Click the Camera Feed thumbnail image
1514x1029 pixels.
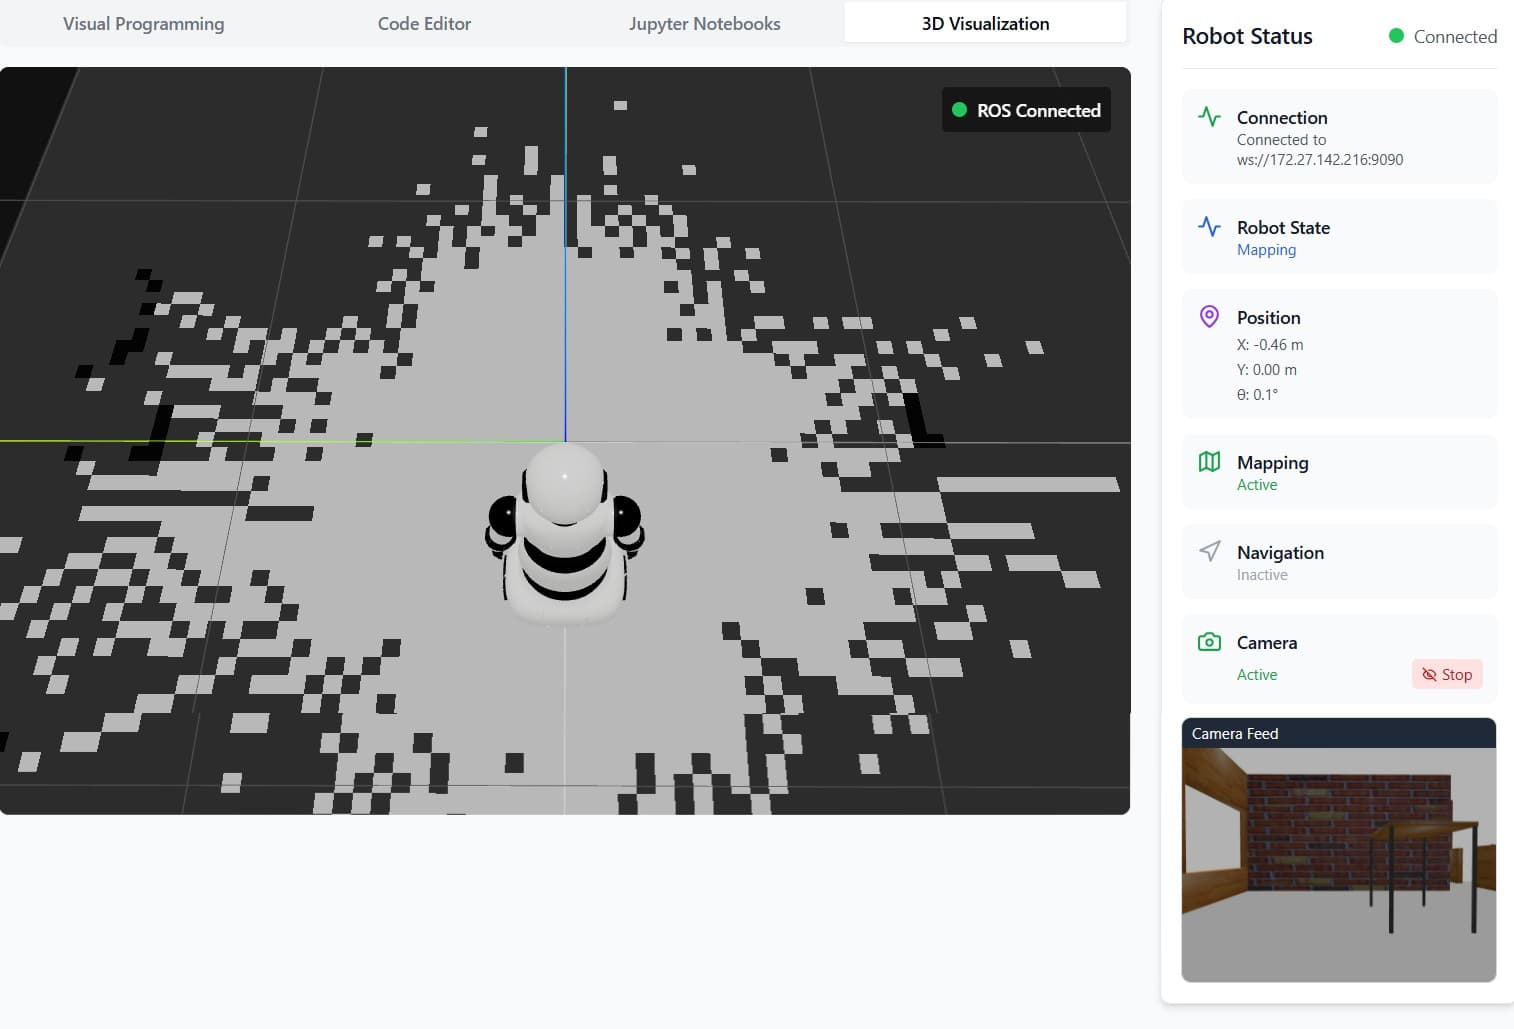coord(1338,864)
